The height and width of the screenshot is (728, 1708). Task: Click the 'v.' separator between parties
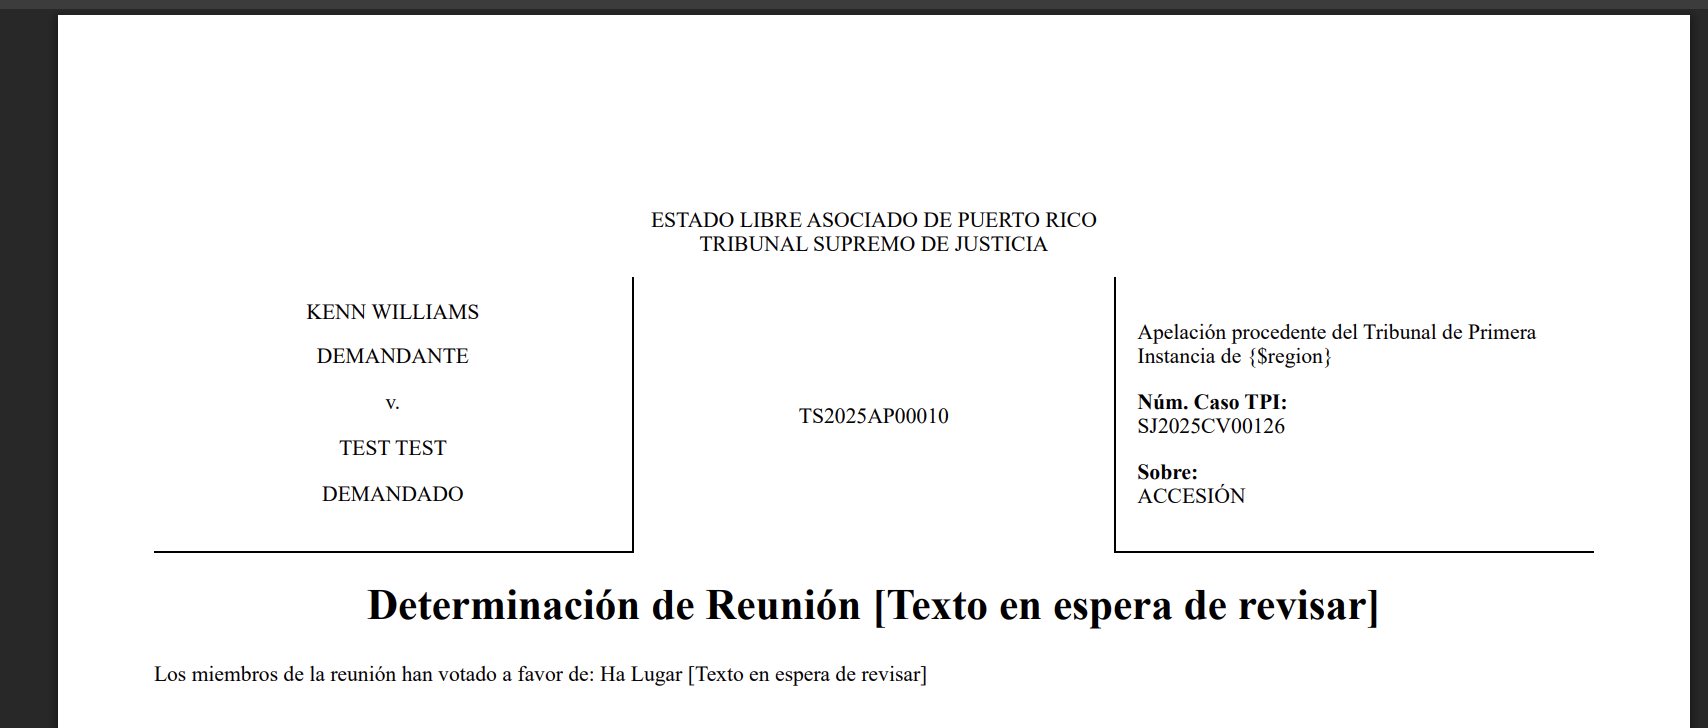click(392, 402)
